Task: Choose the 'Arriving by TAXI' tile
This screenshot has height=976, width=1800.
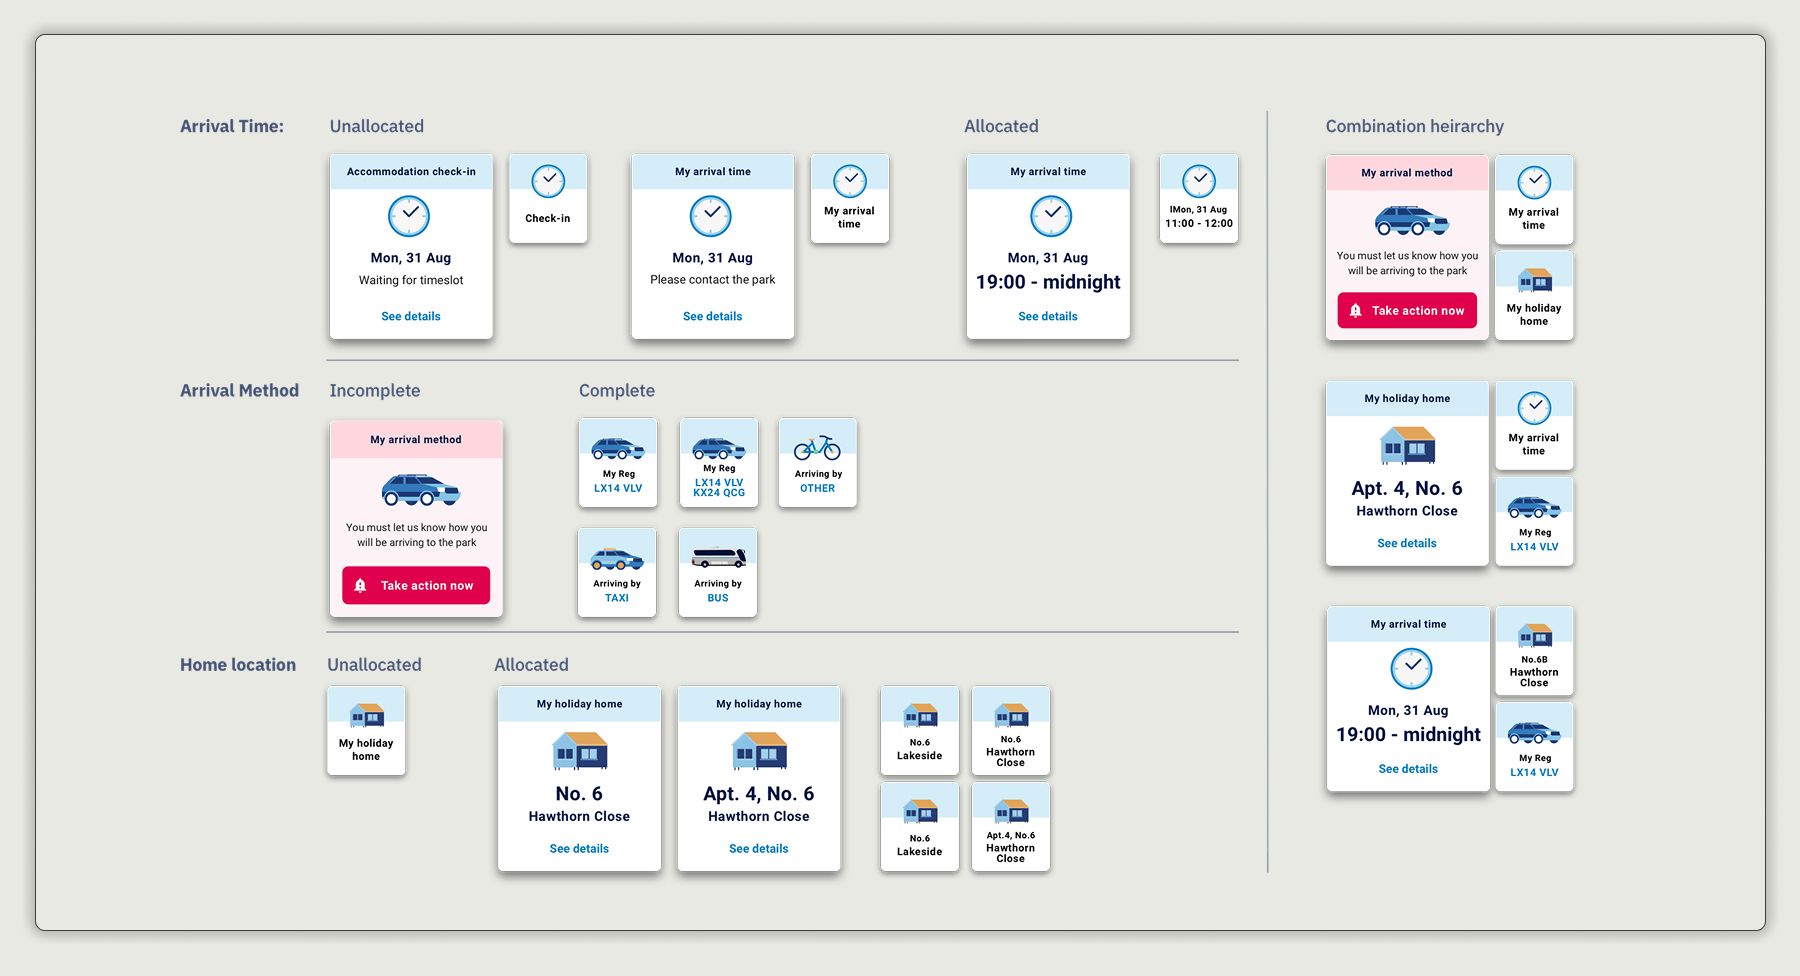Action: click(617, 572)
